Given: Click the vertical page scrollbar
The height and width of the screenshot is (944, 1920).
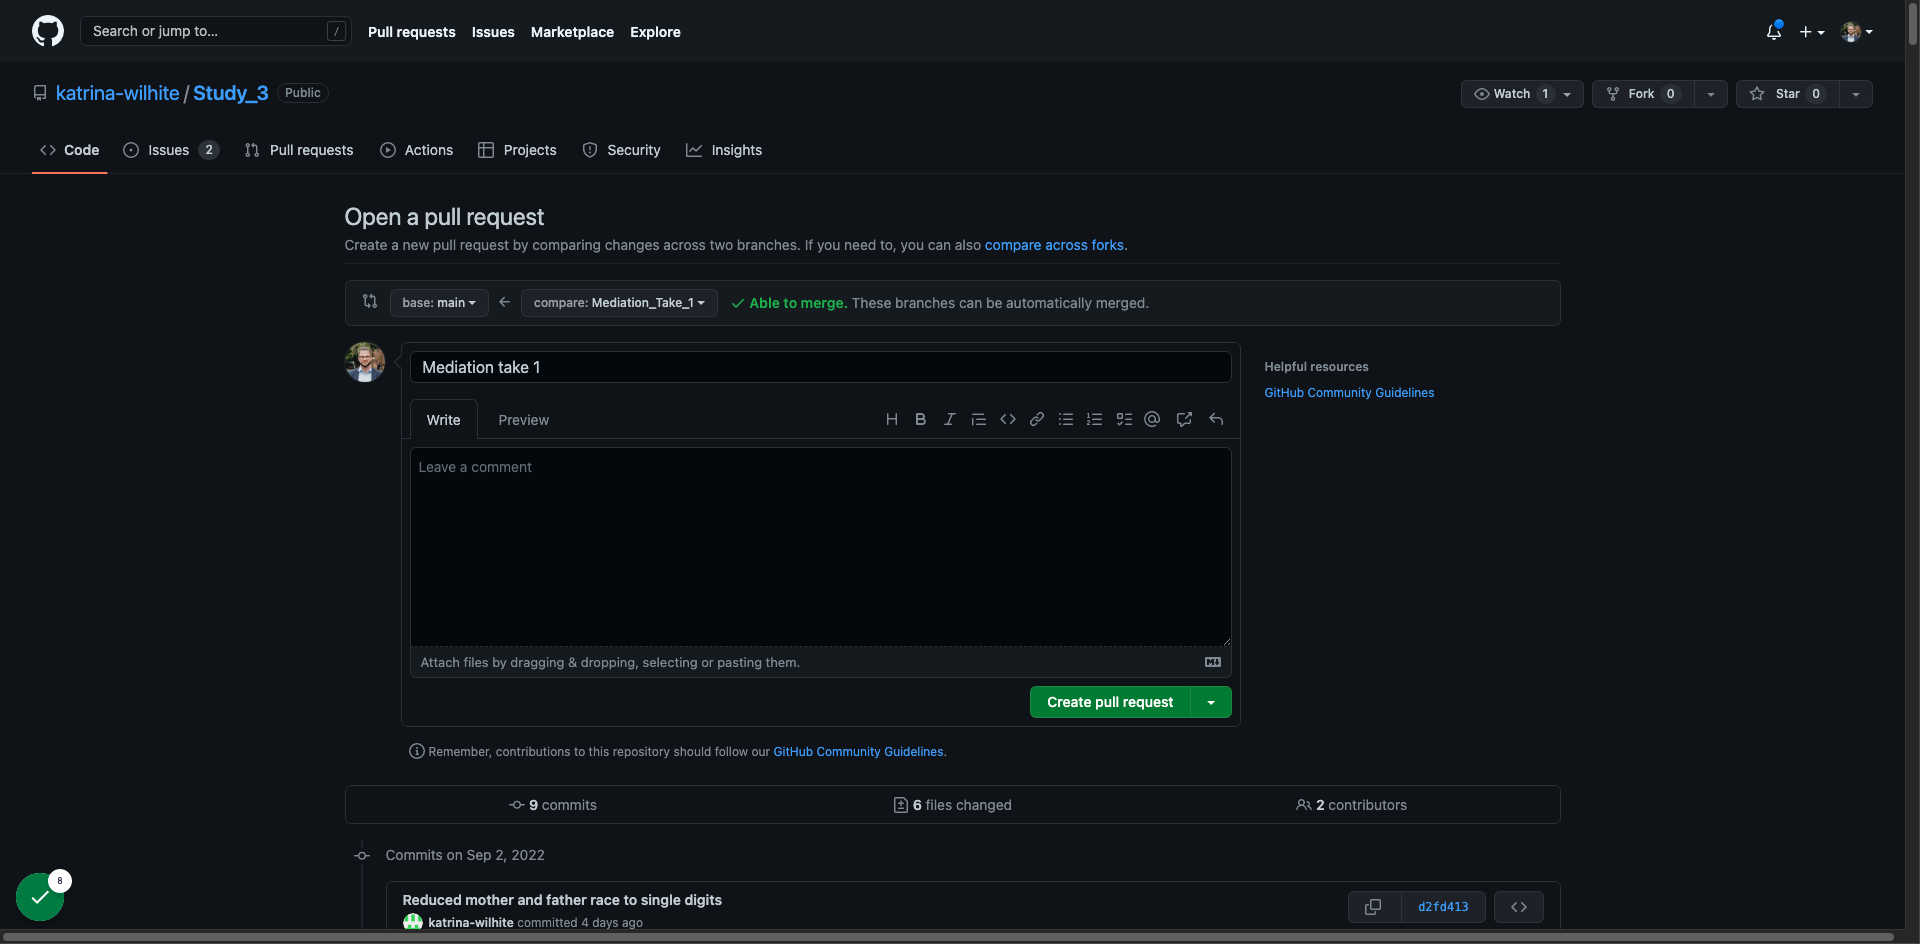Looking at the screenshot, I should (x=1913, y=25).
